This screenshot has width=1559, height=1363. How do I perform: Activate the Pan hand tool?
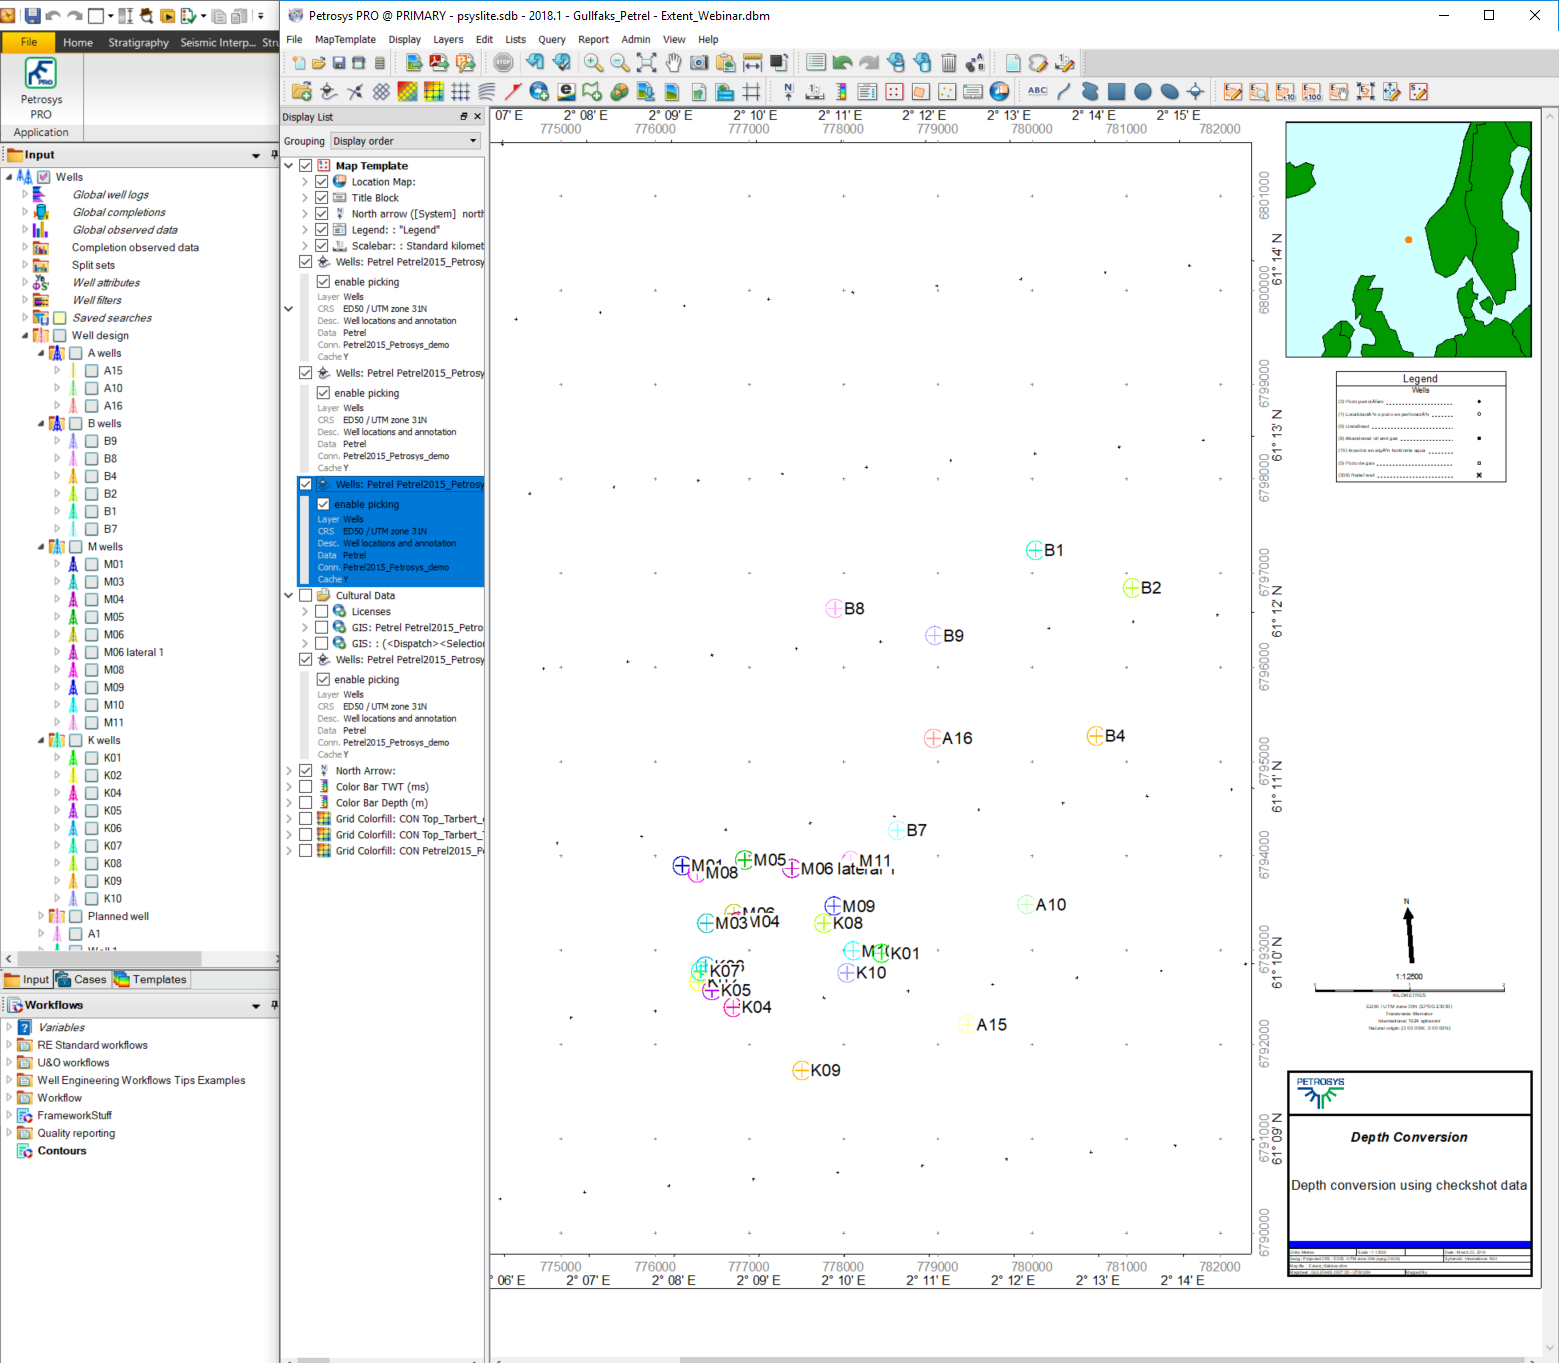[x=673, y=63]
